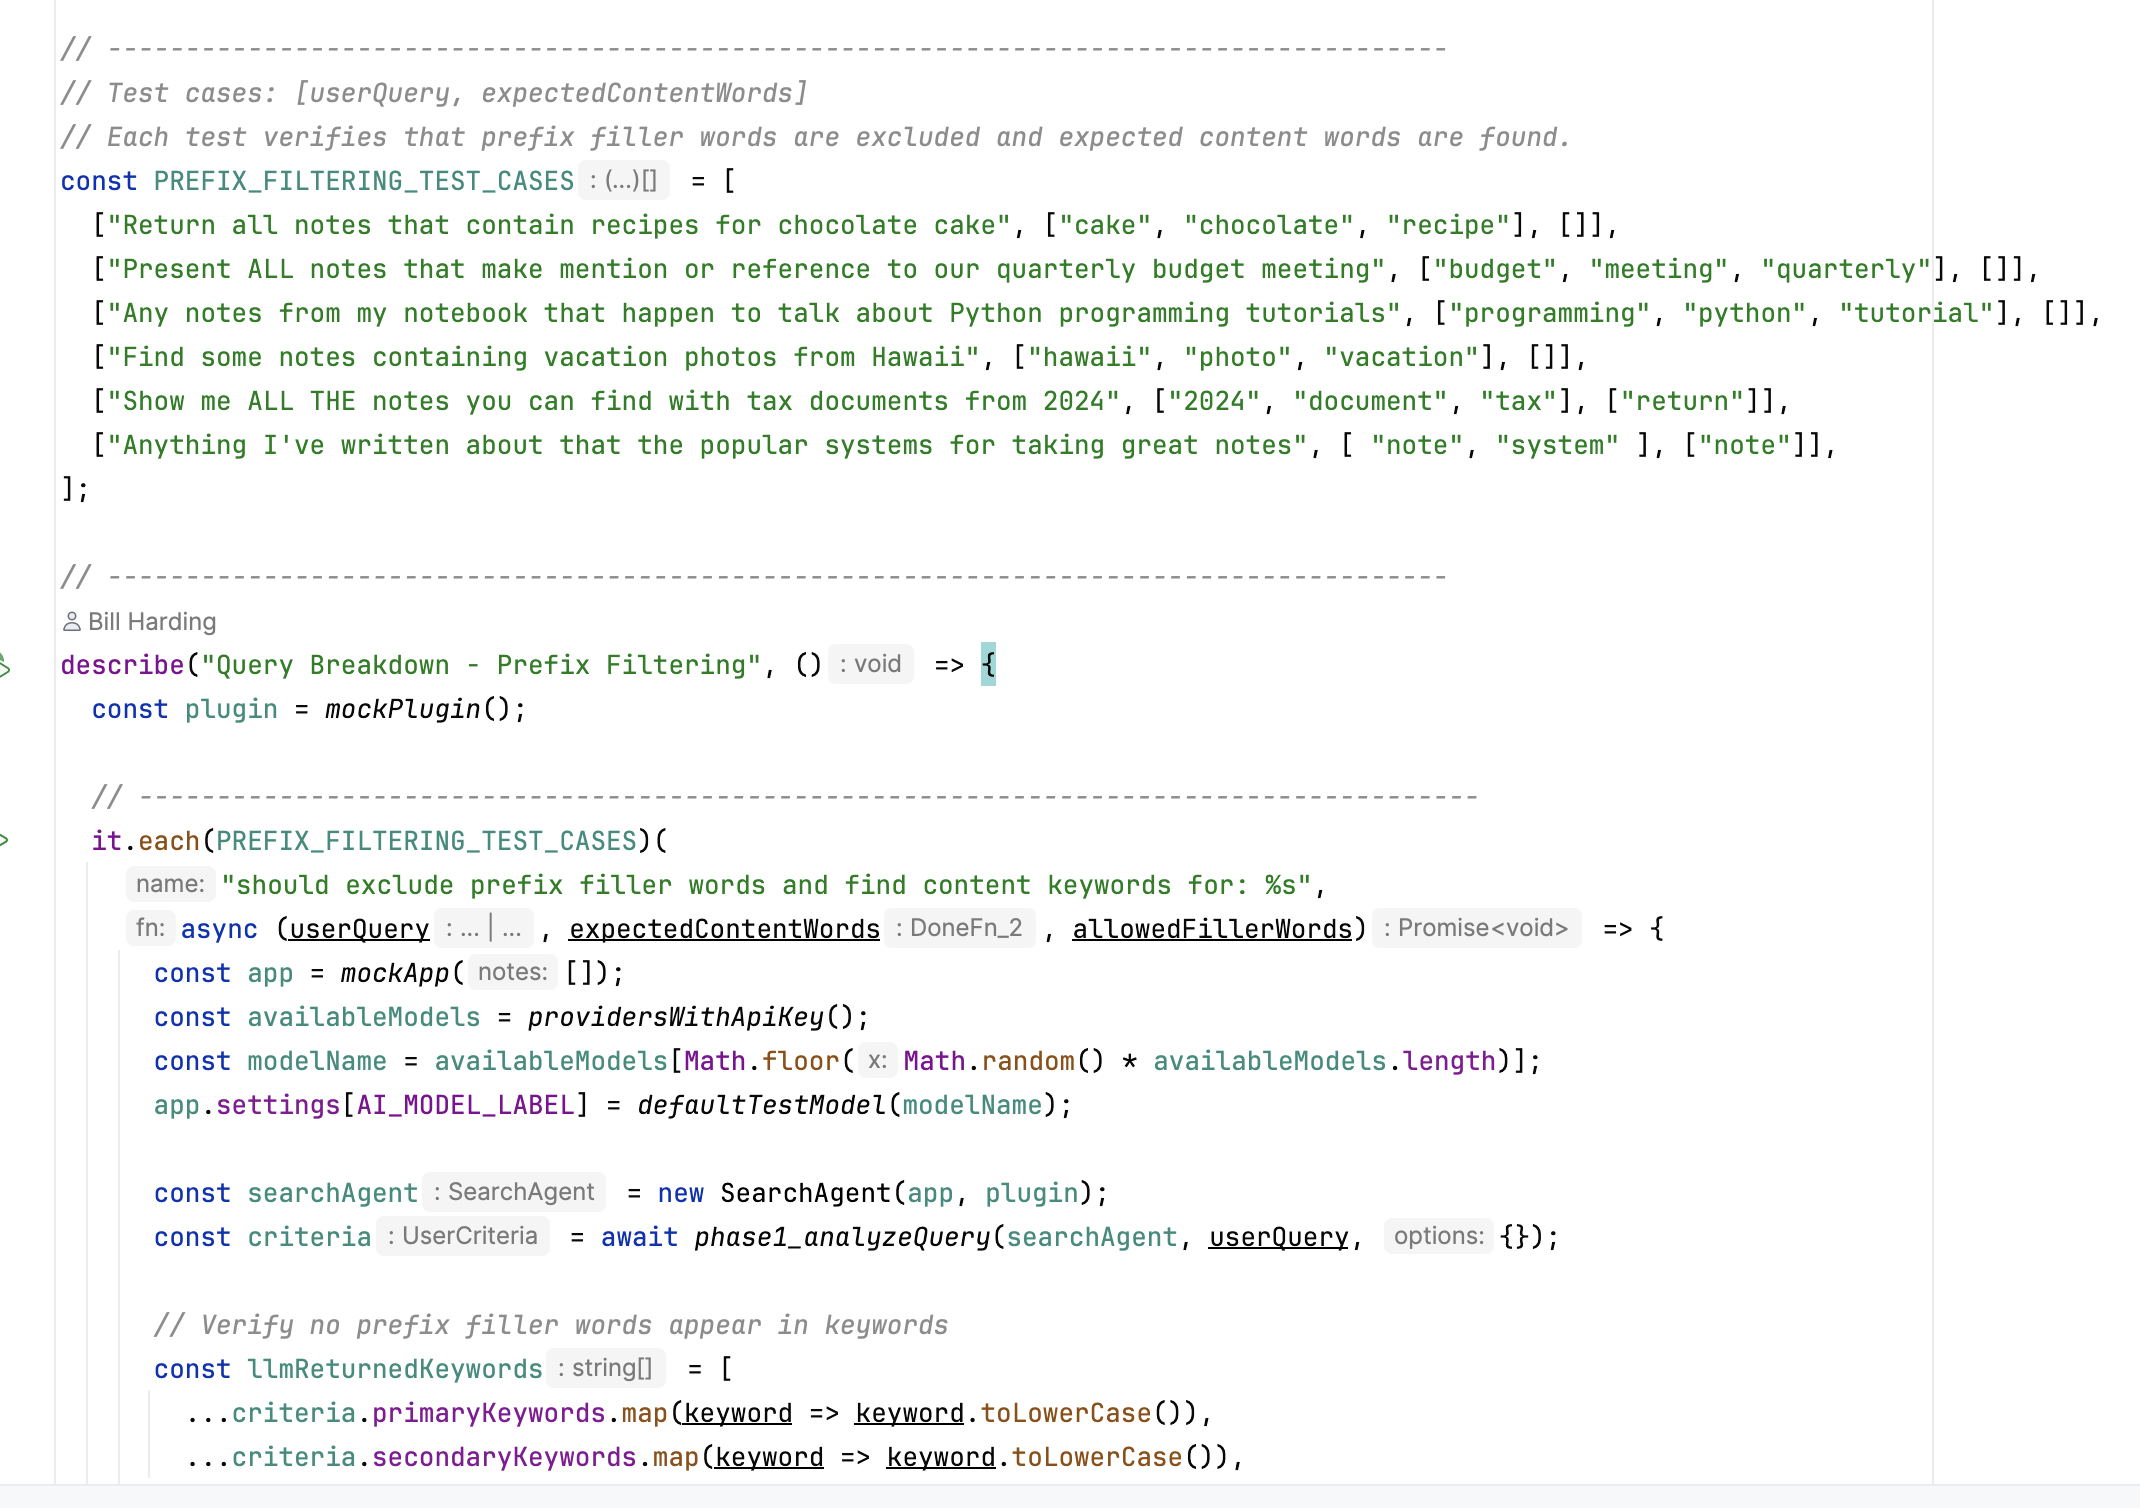Click the UserCriteria type inlay hint
This screenshot has width=2140, height=1508.
pyautogui.click(x=463, y=1236)
